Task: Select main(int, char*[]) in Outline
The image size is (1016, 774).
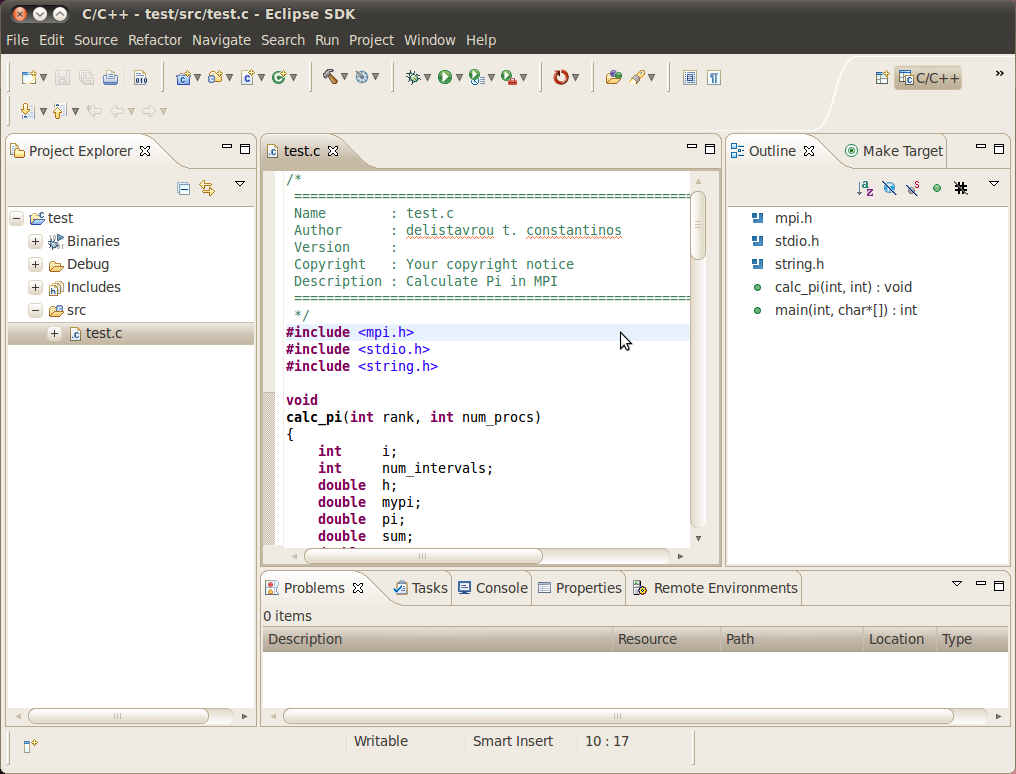Action: (x=846, y=311)
